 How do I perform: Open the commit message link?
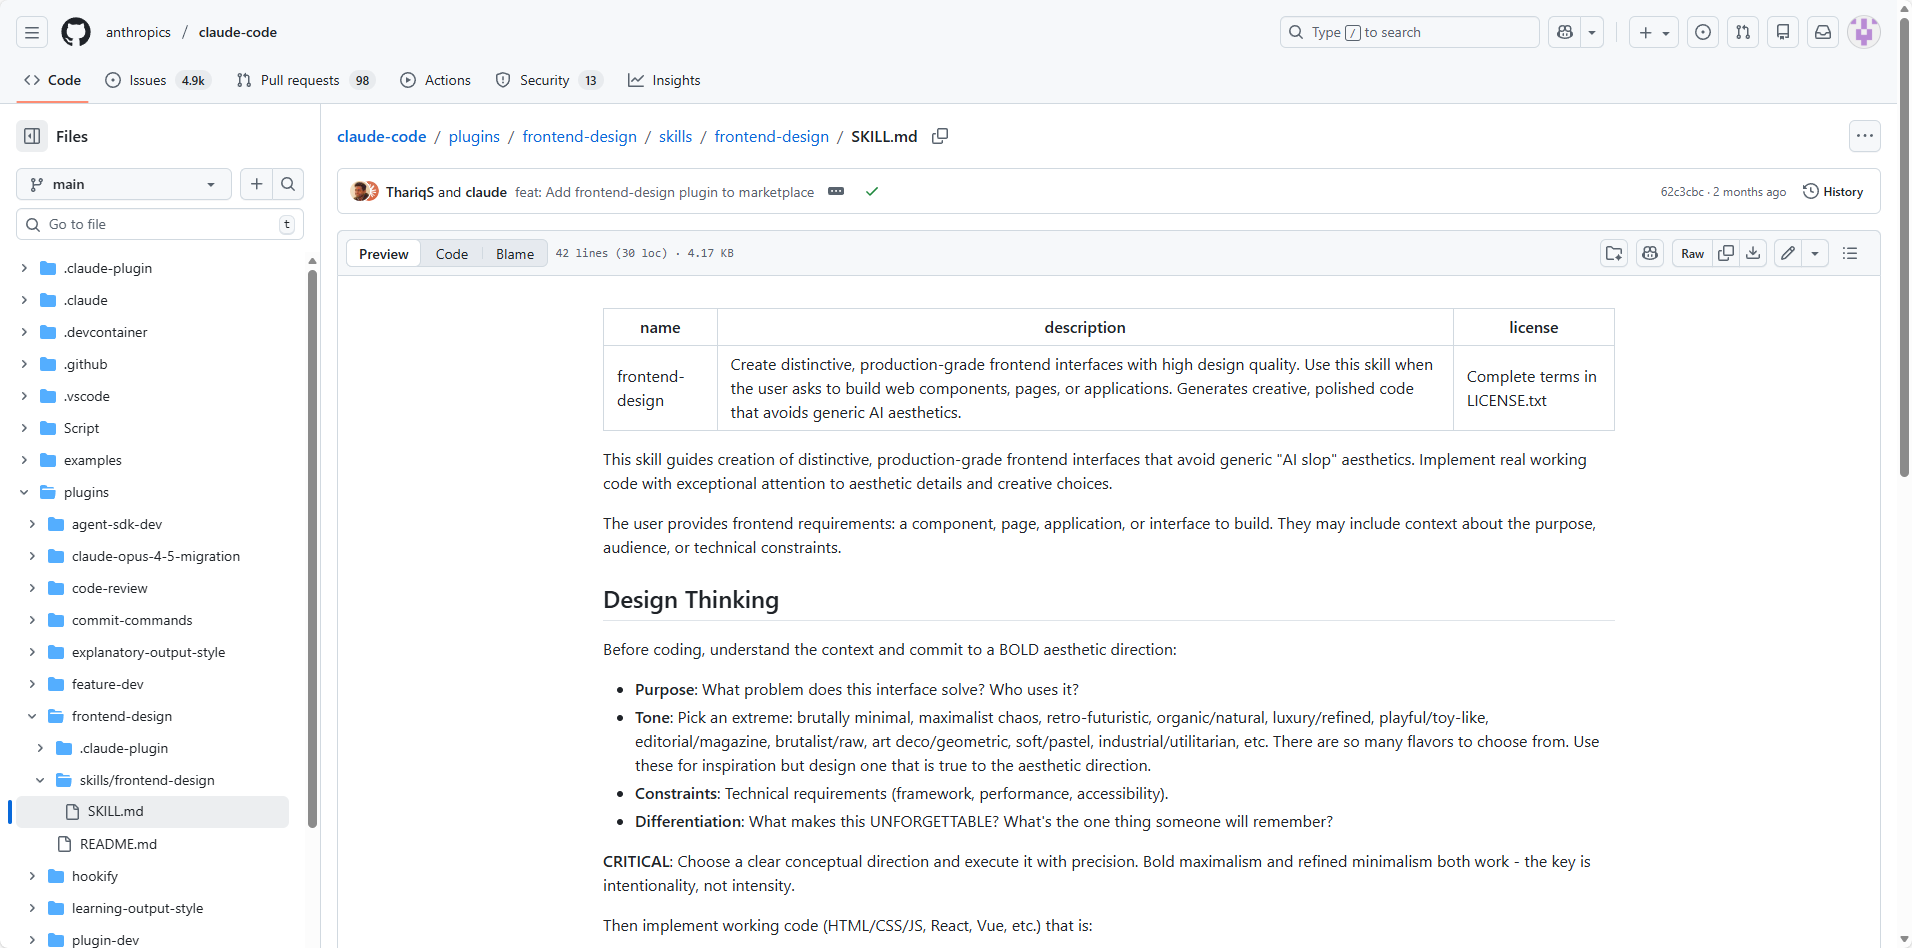(x=664, y=192)
